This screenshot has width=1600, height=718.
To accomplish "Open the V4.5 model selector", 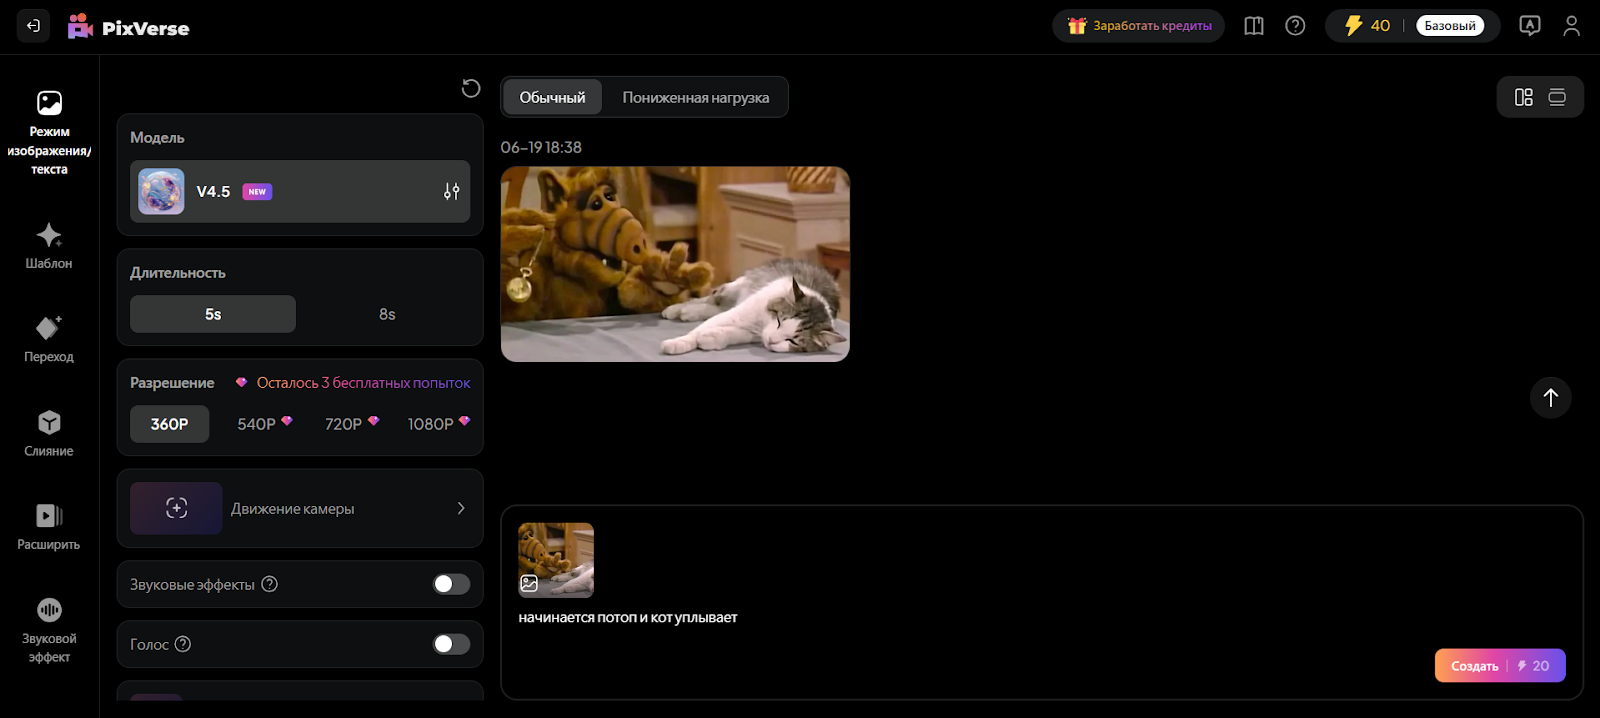I will 300,191.
